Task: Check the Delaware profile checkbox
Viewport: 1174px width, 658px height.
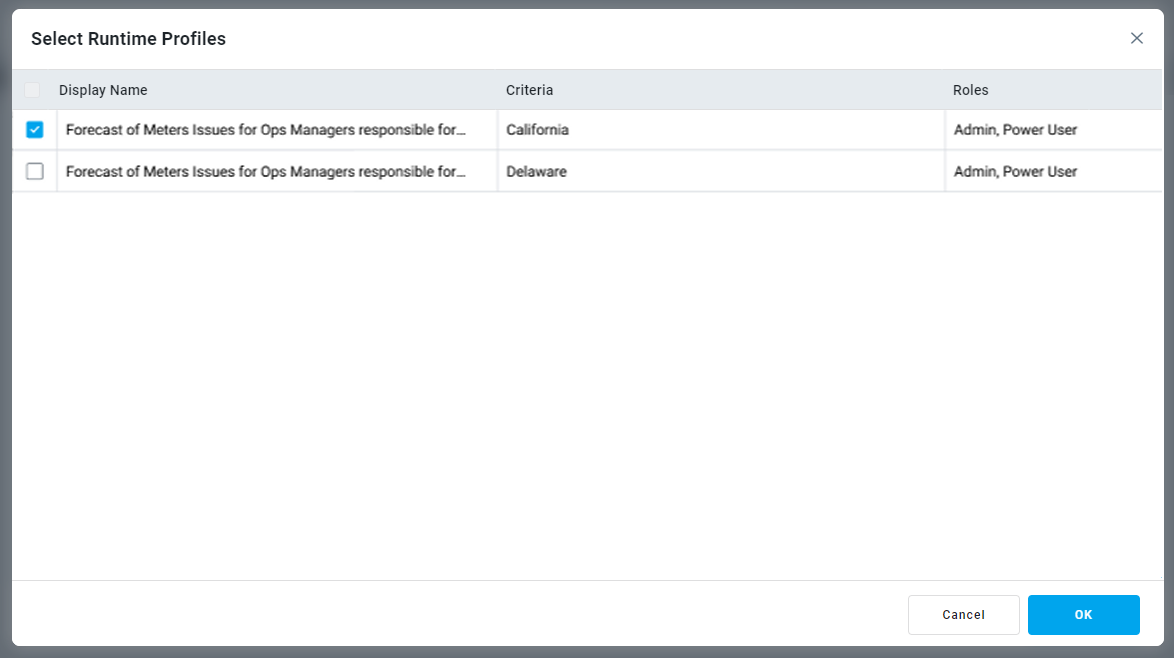Action: [x=35, y=172]
